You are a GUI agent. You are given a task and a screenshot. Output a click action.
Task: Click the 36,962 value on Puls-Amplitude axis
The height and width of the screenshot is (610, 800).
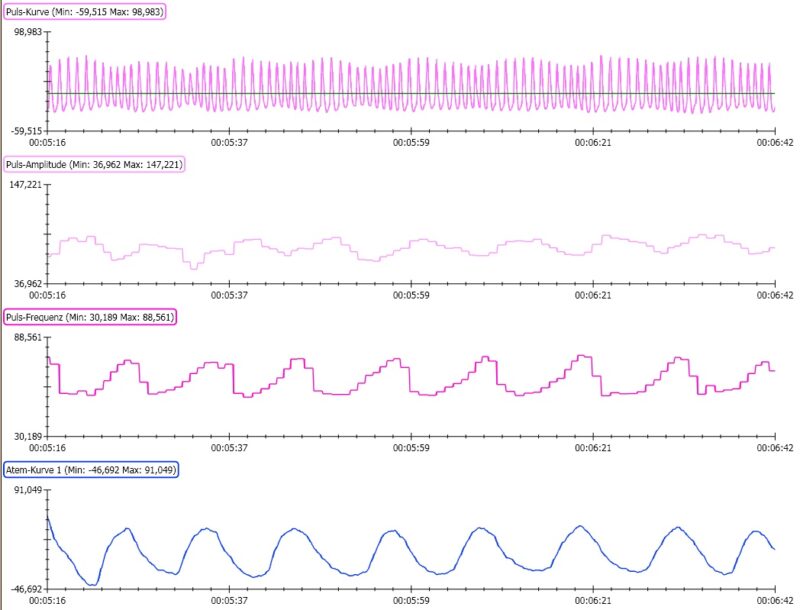(27, 283)
